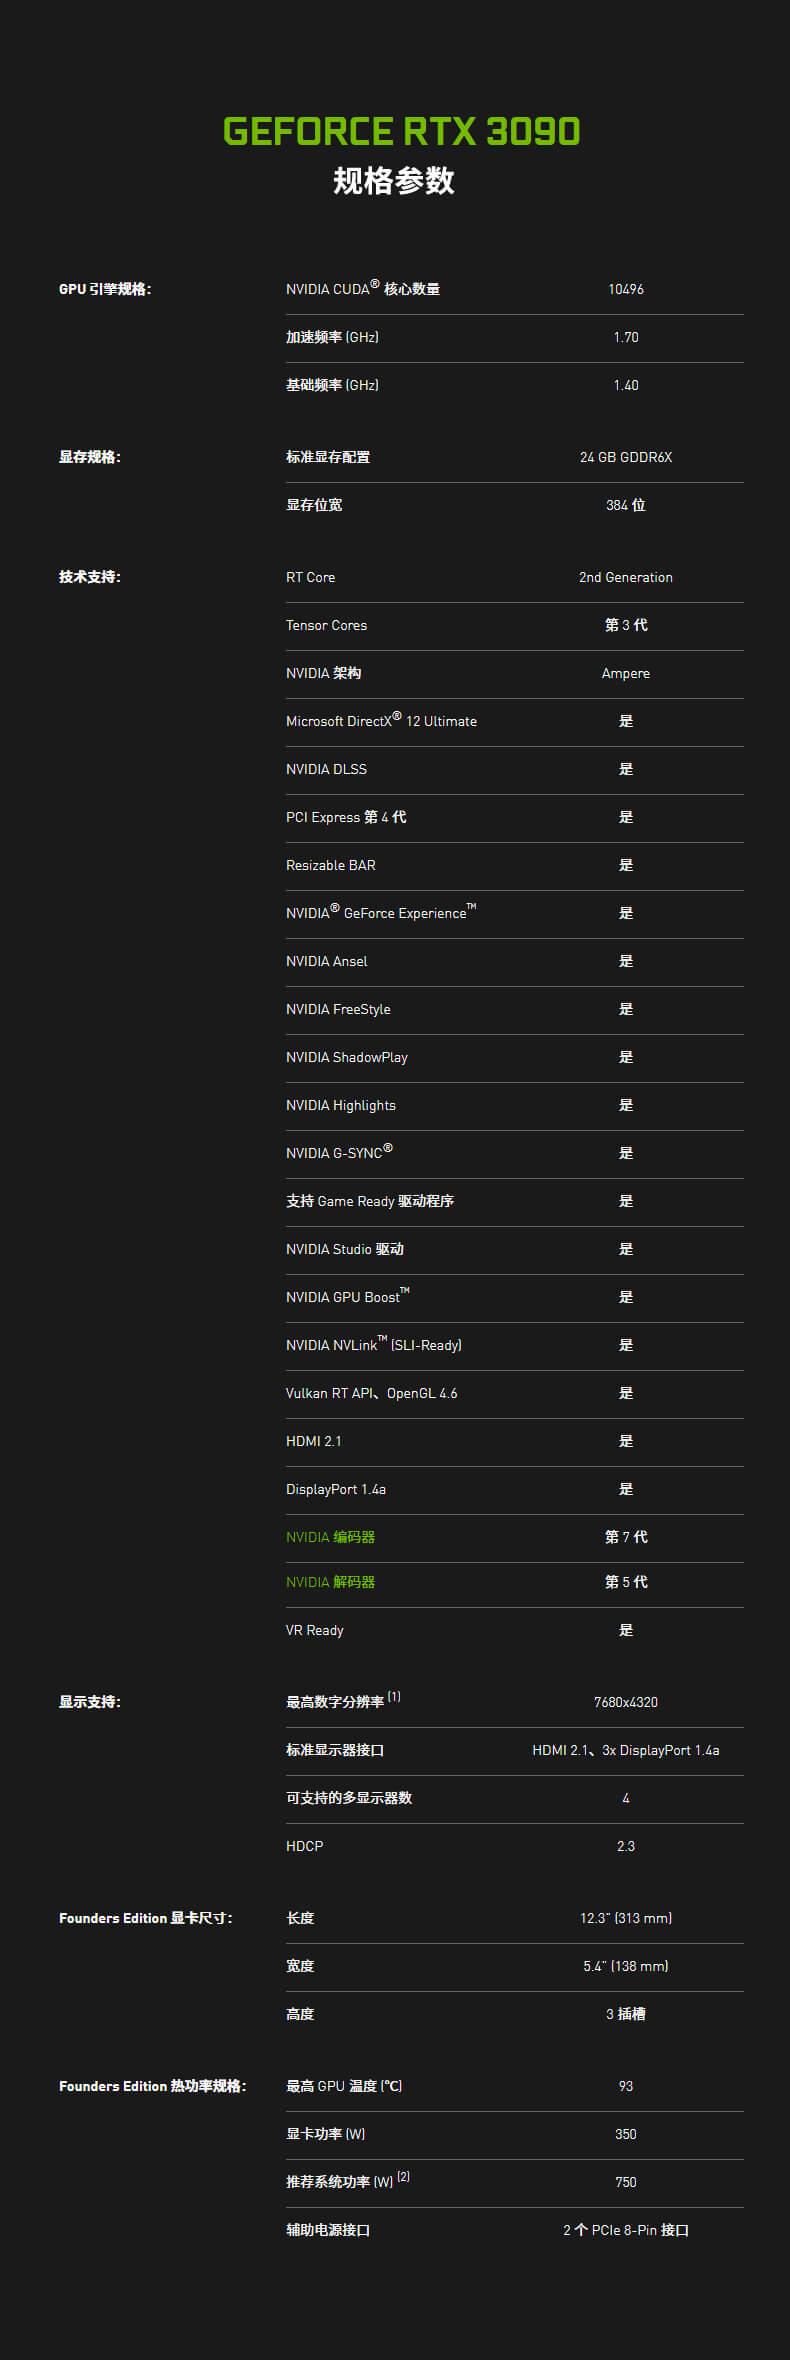Click the 技术支持 section label
This screenshot has width=790, height=2360.
pyautogui.click(x=90, y=577)
